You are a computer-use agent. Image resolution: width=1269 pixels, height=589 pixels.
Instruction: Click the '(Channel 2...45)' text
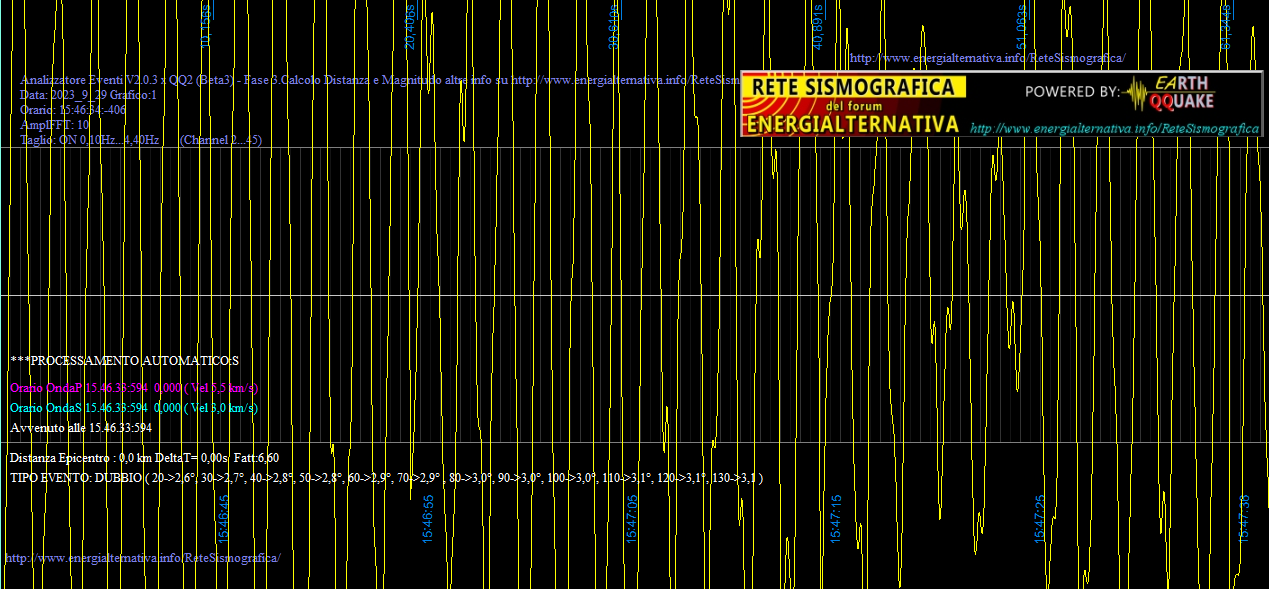point(220,140)
